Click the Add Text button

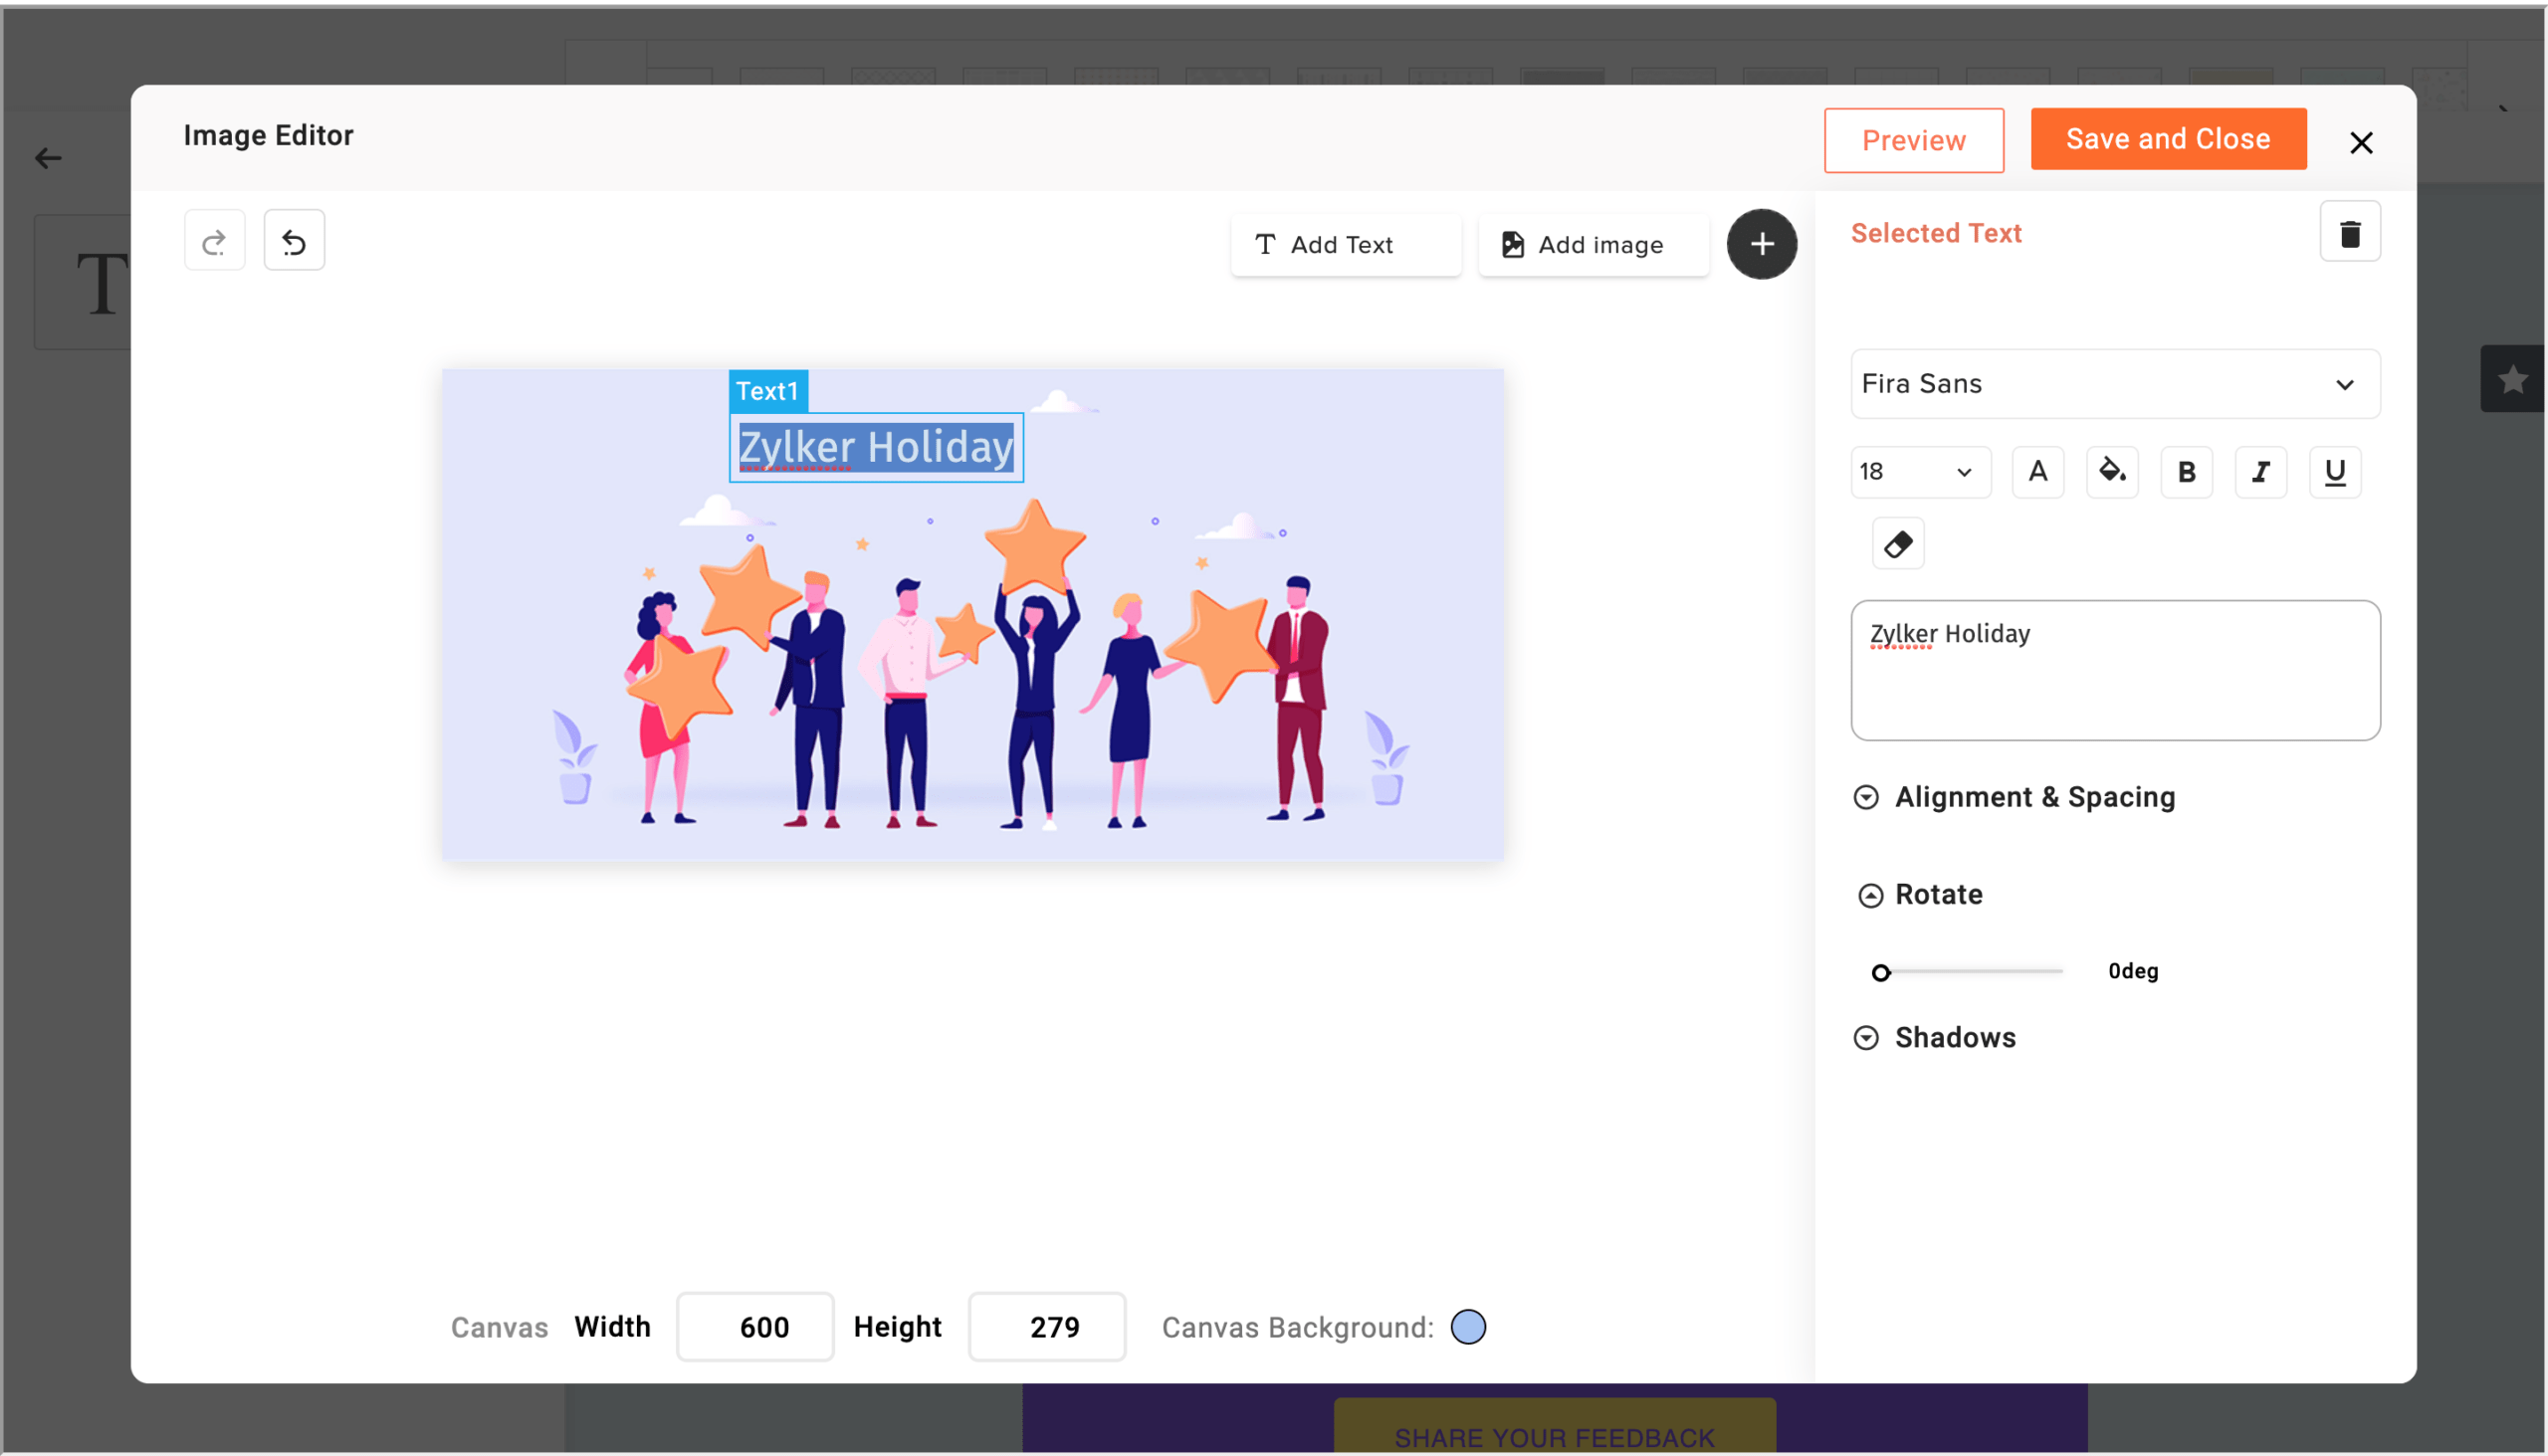[1344, 245]
